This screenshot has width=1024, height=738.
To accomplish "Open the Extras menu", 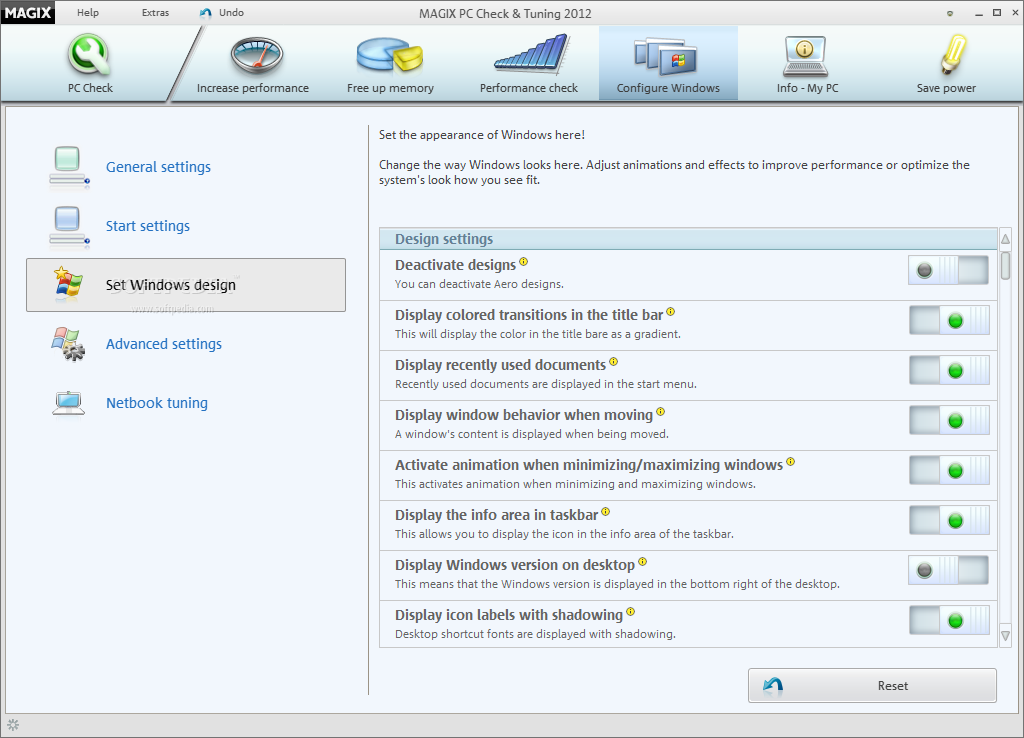I will pyautogui.click(x=155, y=12).
